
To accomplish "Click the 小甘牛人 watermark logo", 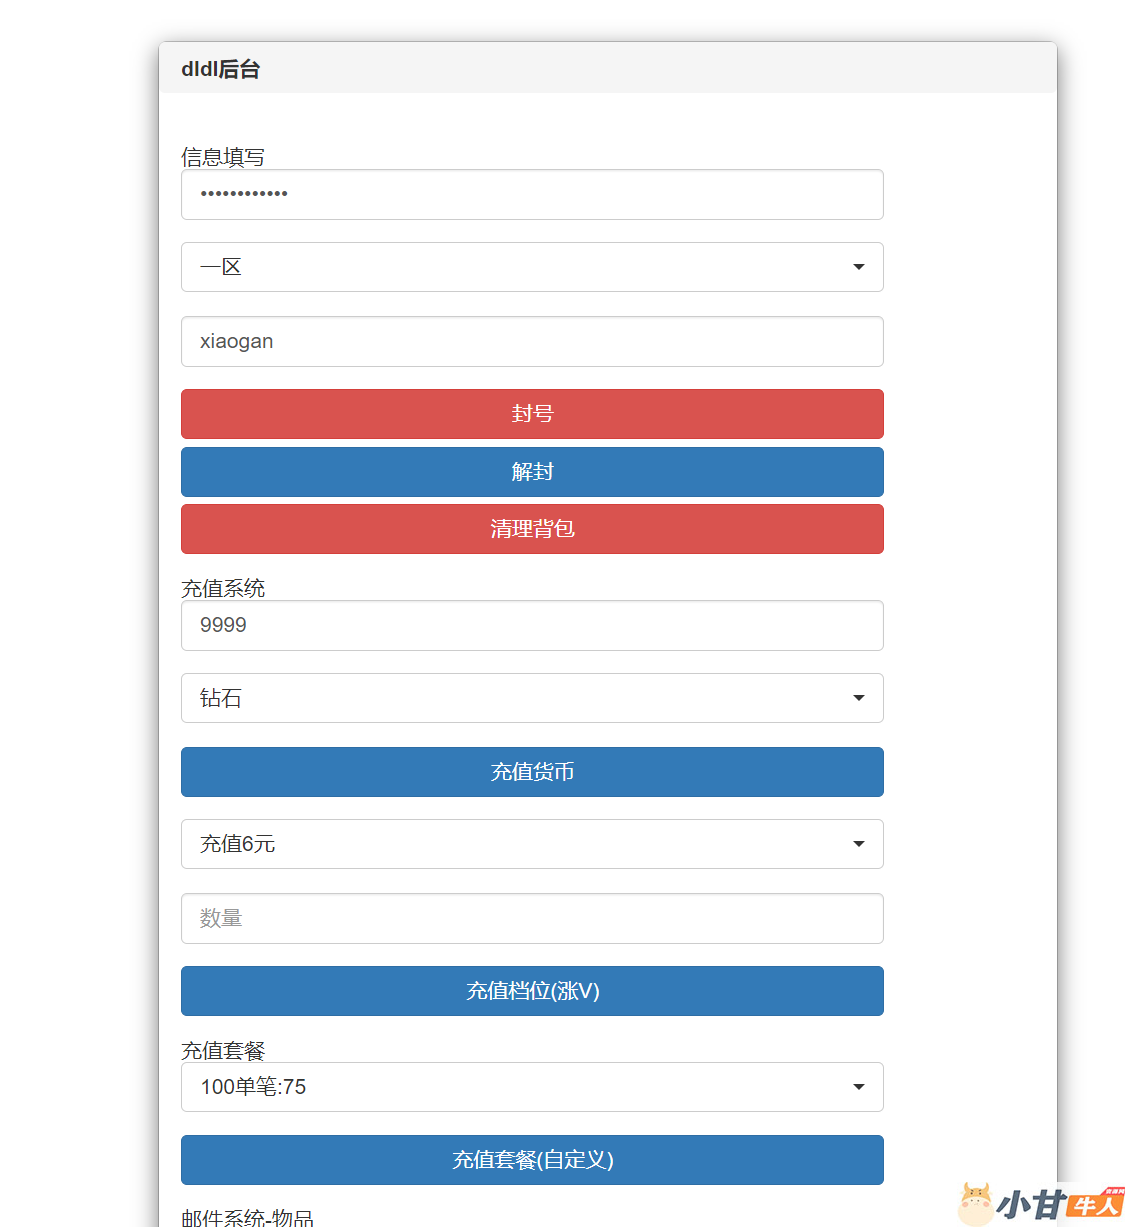I will 1040,1203.
